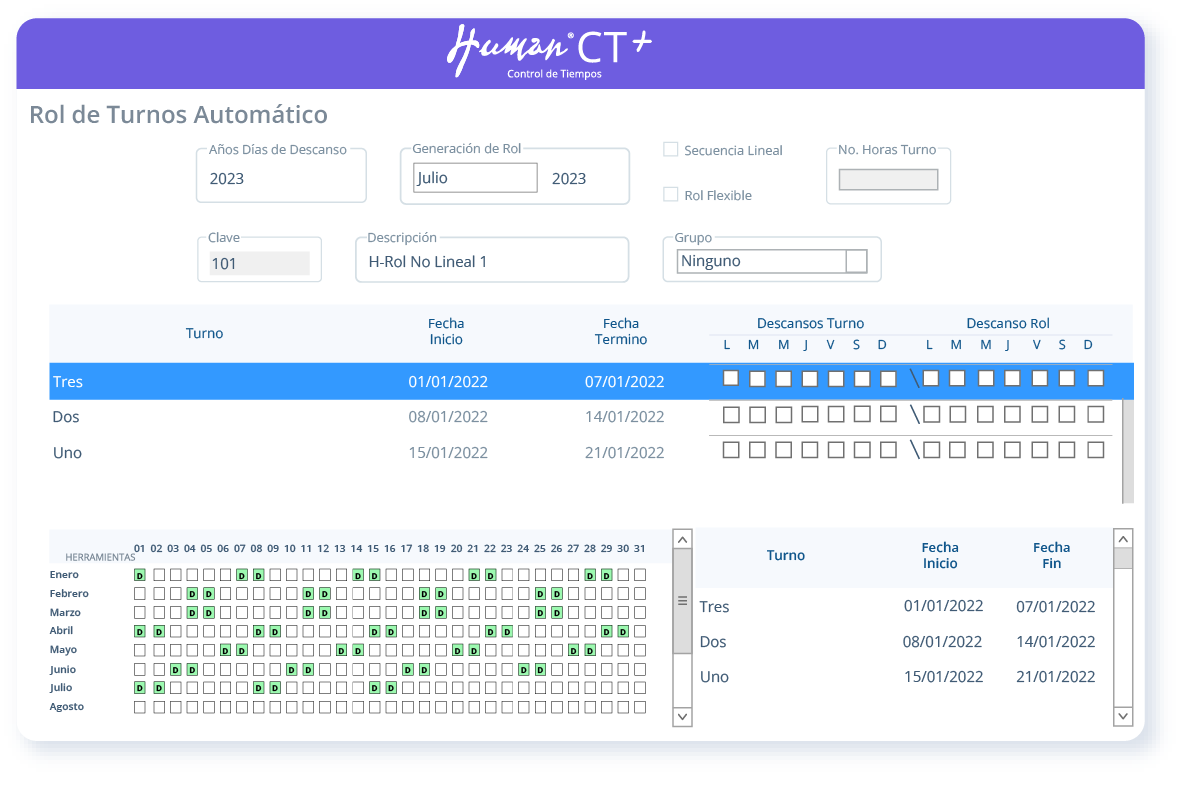The image size is (1189, 785).
Task: Click the Human CT+ logo in header
Action: [x=548, y=51]
